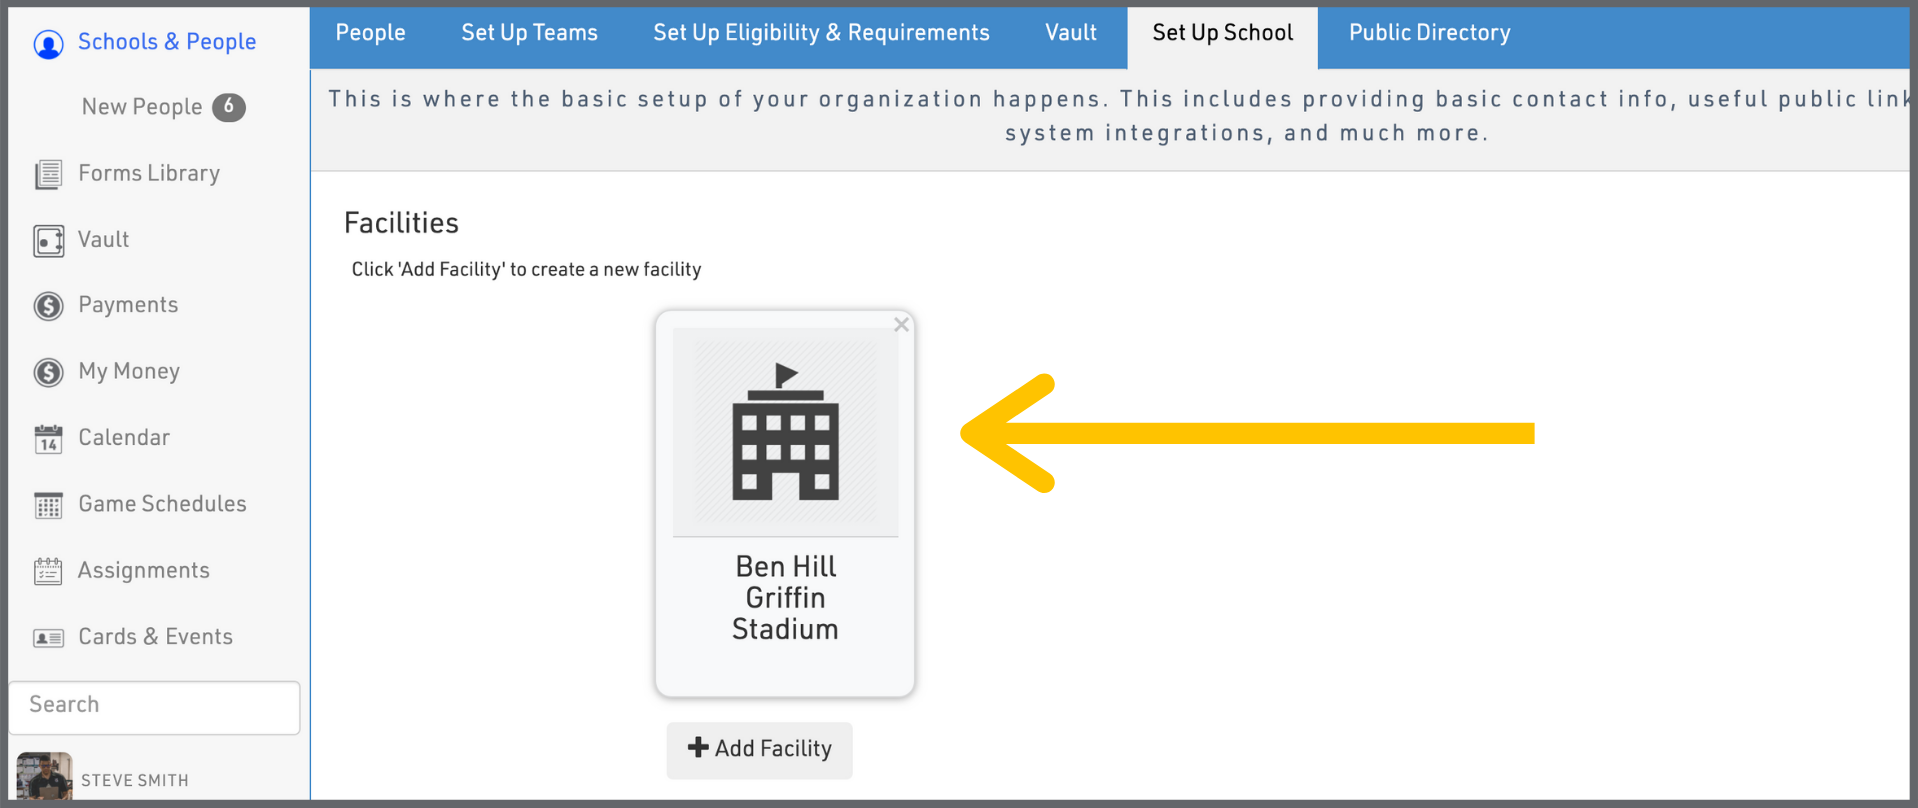Image resolution: width=1918 pixels, height=808 pixels.
Task: Open Calendar using its calendar icon
Action: click(48, 439)
